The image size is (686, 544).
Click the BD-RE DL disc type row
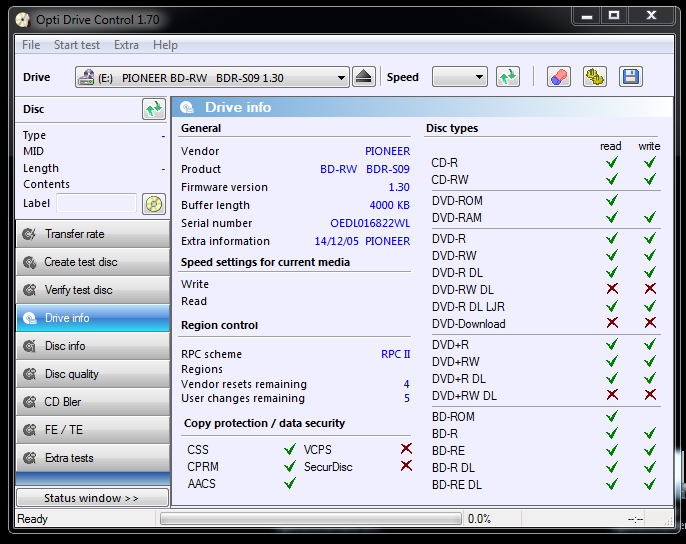tap(546, 484)
